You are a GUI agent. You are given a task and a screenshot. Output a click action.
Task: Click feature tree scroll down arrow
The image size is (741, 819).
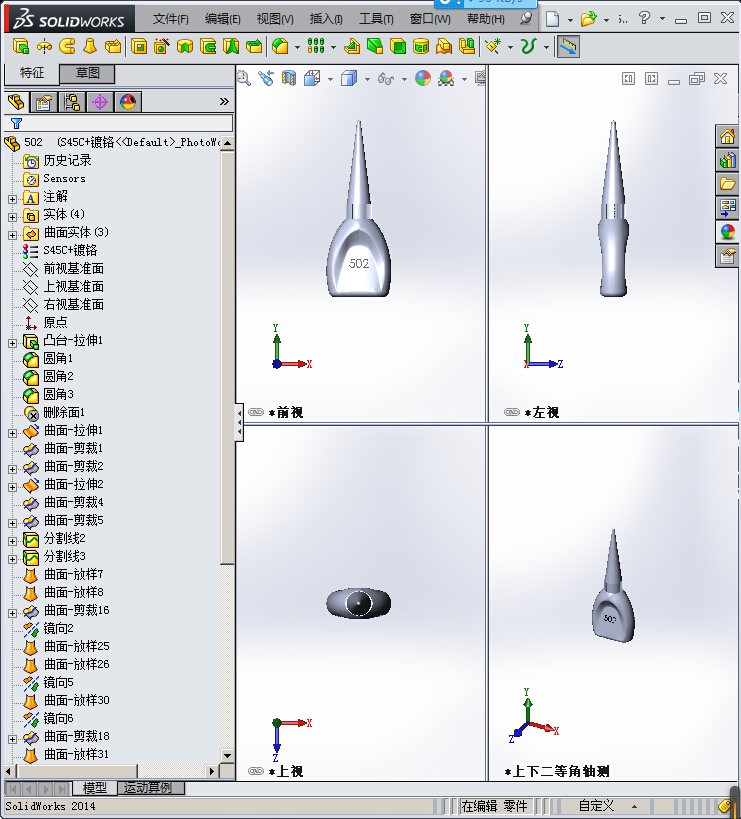(x=227, y=755)
